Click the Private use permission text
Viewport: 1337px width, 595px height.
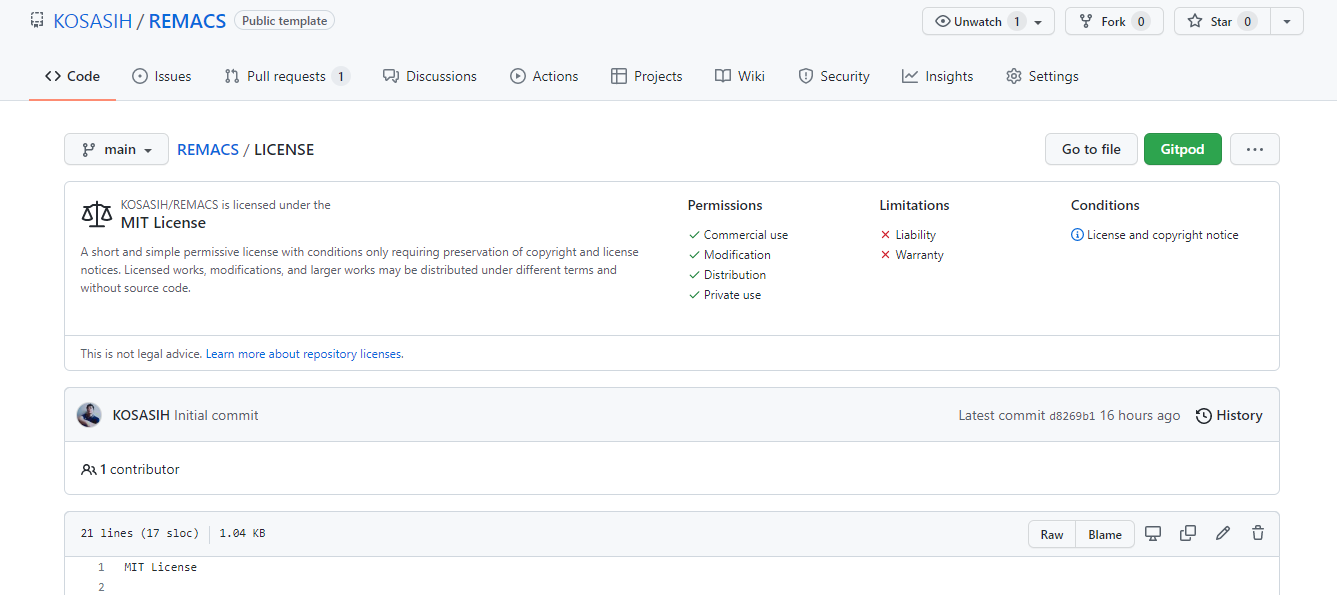pos(732,295)
